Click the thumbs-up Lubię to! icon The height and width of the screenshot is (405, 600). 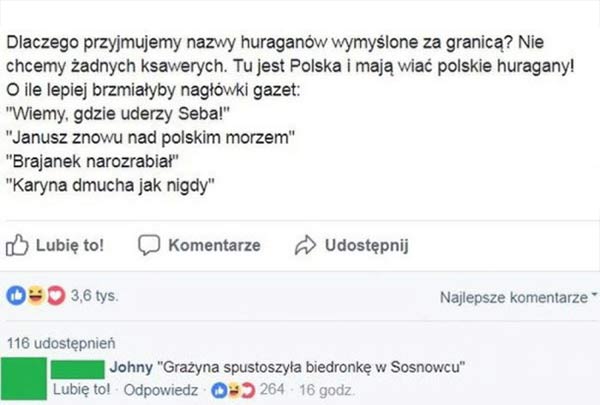point(16,246)
